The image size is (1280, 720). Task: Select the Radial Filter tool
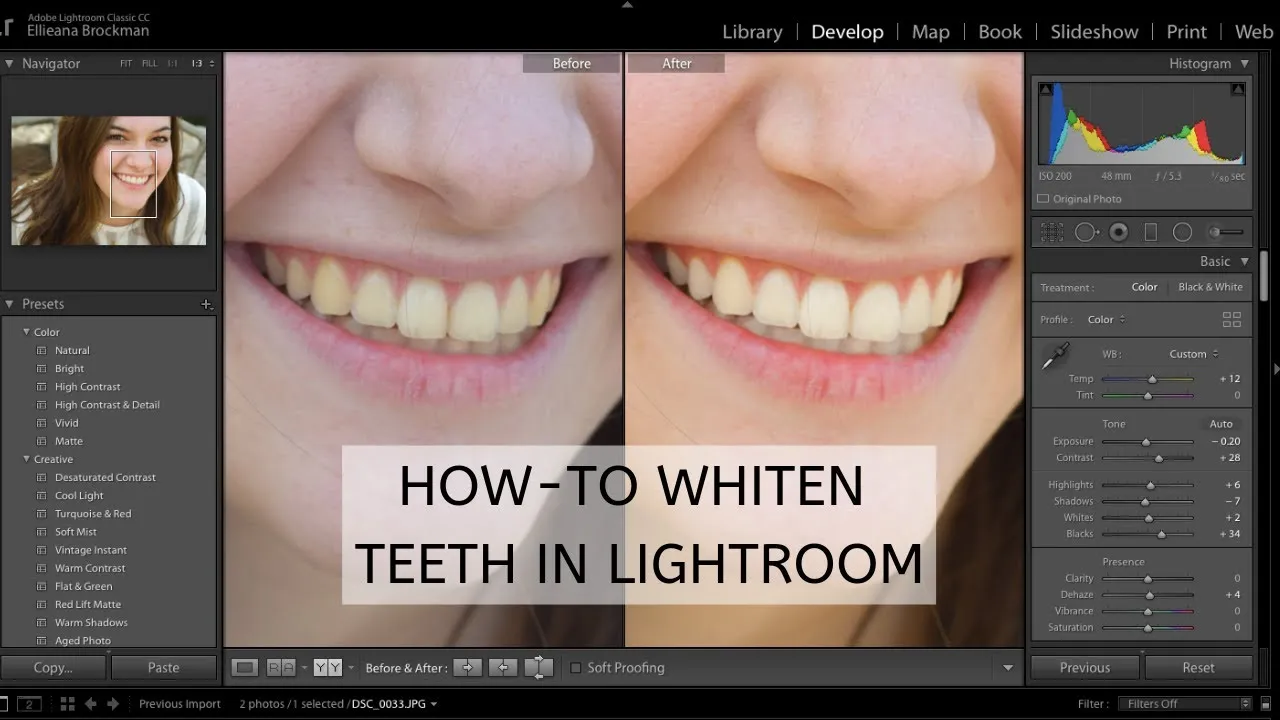[x=1182, y=232]
